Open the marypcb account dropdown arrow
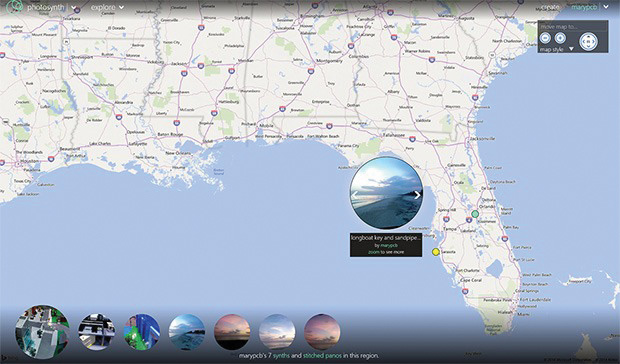This screenshot has width=620, height=364. (605, 7)
